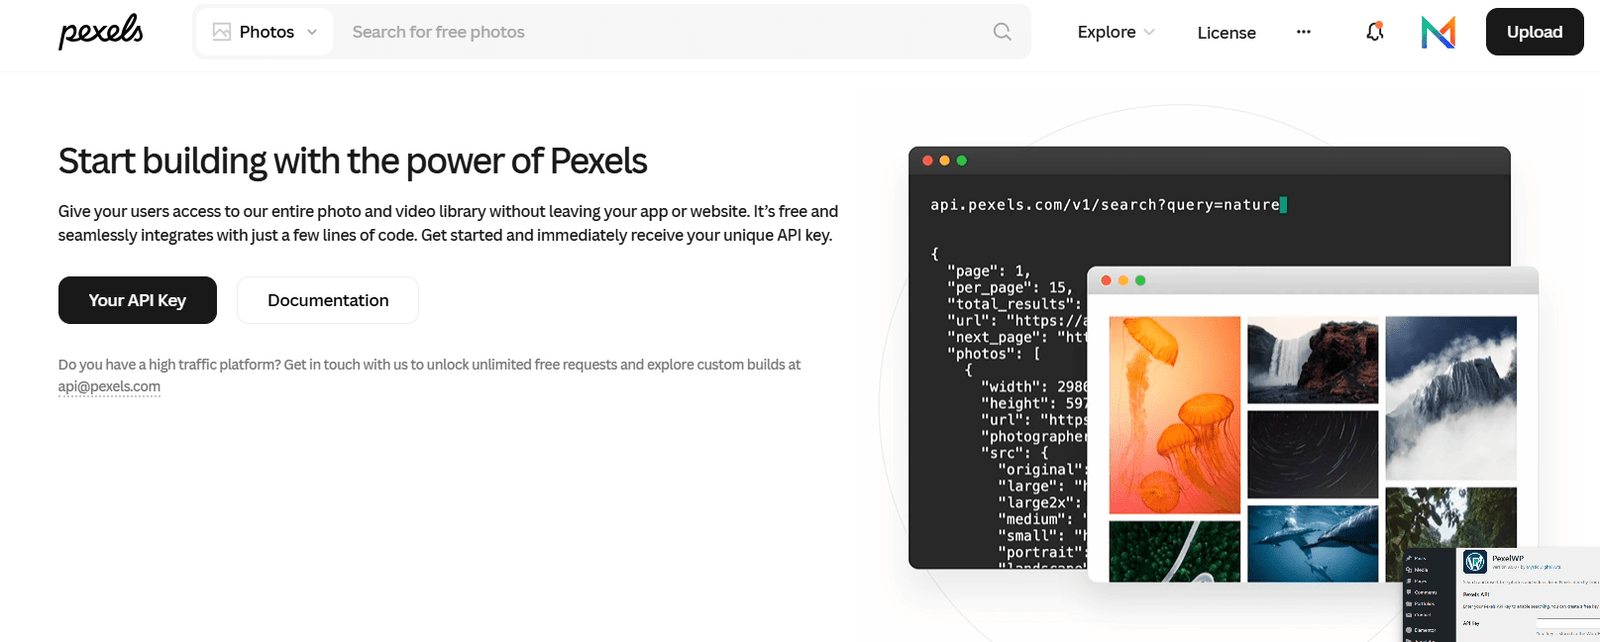Select the misty mountain thumbnail
The width and height of the screenshot is (1600, 642).
(1451, 398)
